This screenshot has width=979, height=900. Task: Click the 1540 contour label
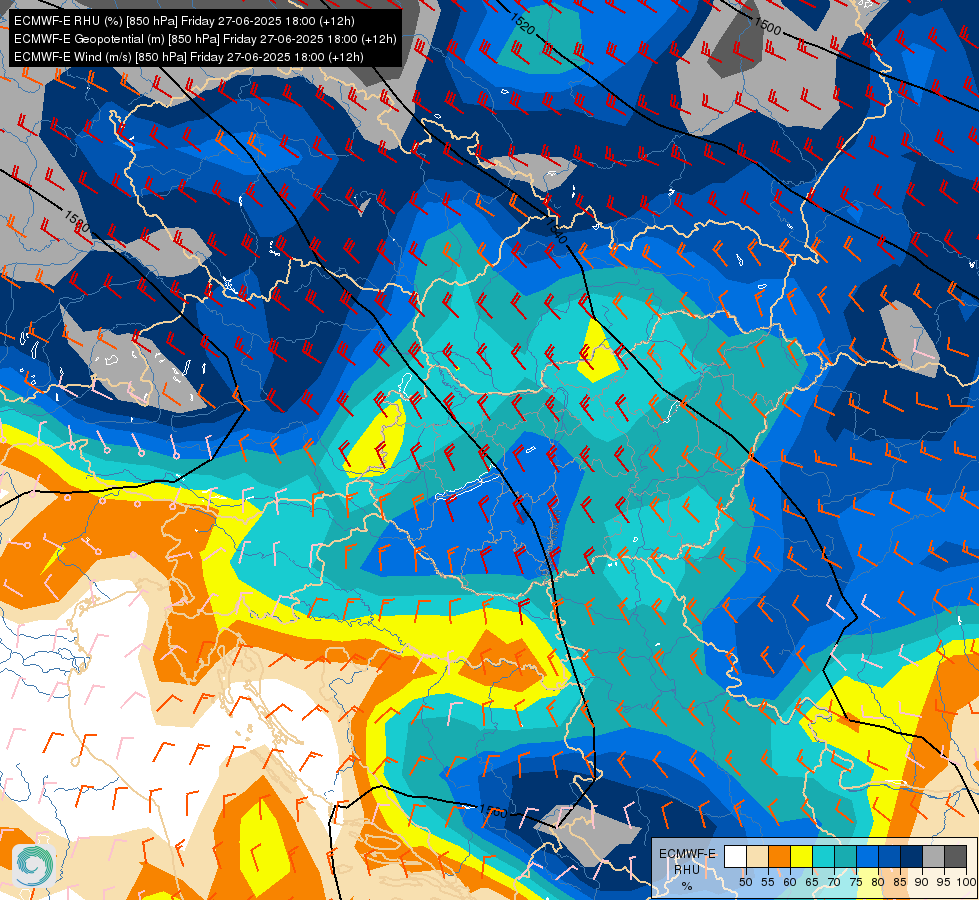tap(556, 232)
